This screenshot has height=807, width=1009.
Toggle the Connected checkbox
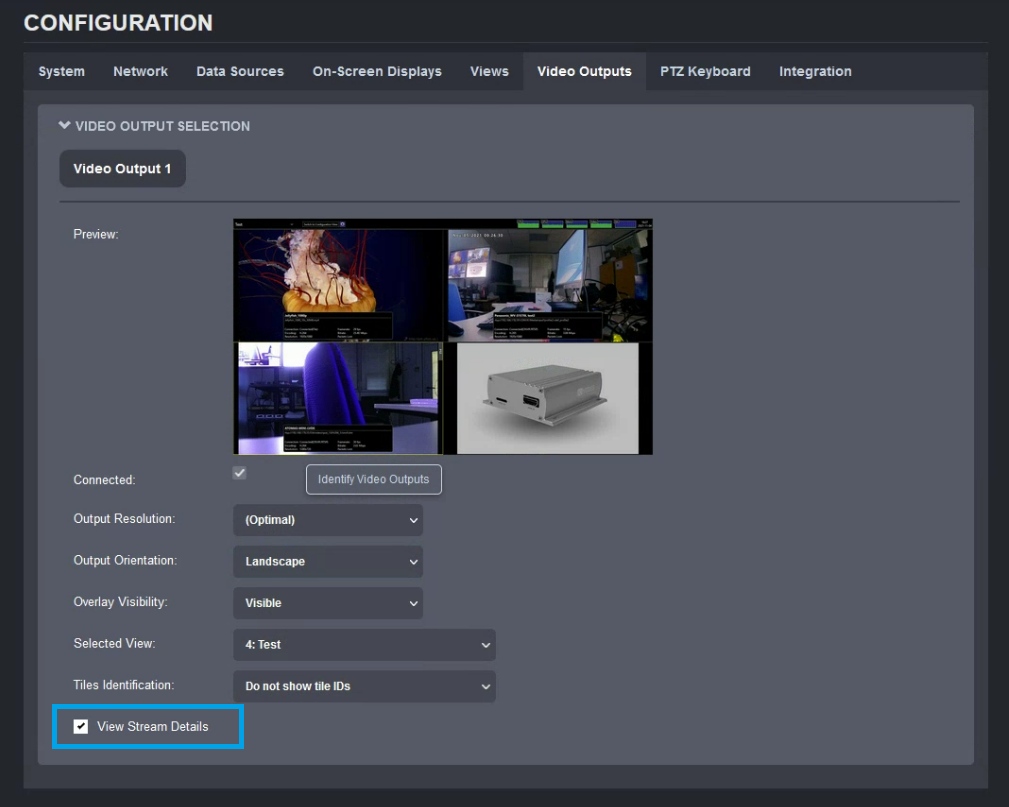pos(239,473)
